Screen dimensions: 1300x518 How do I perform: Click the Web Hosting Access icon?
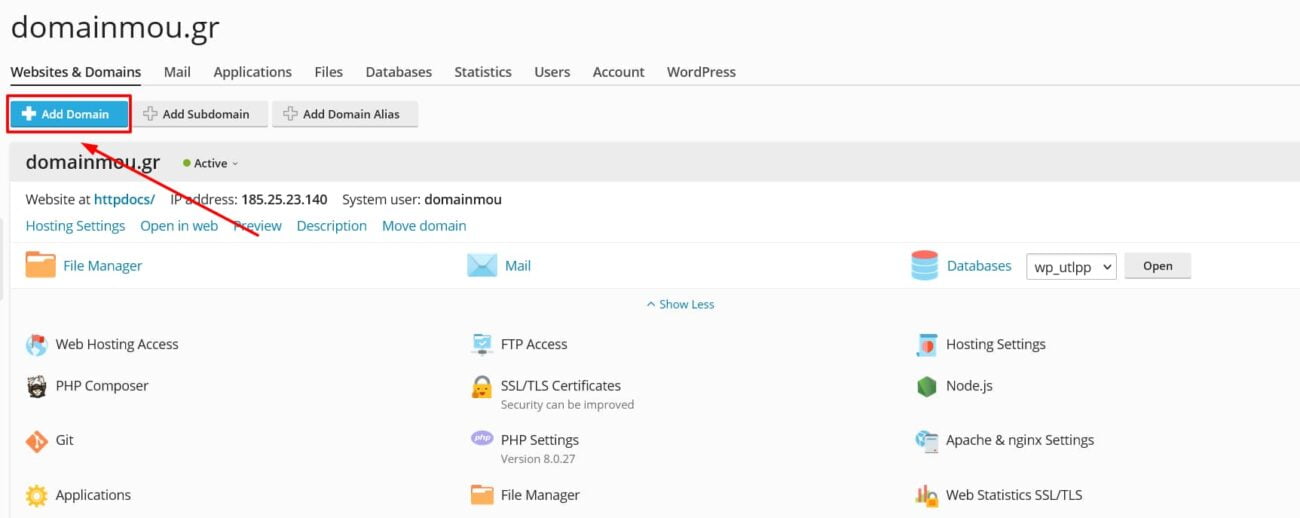point(37,345)
